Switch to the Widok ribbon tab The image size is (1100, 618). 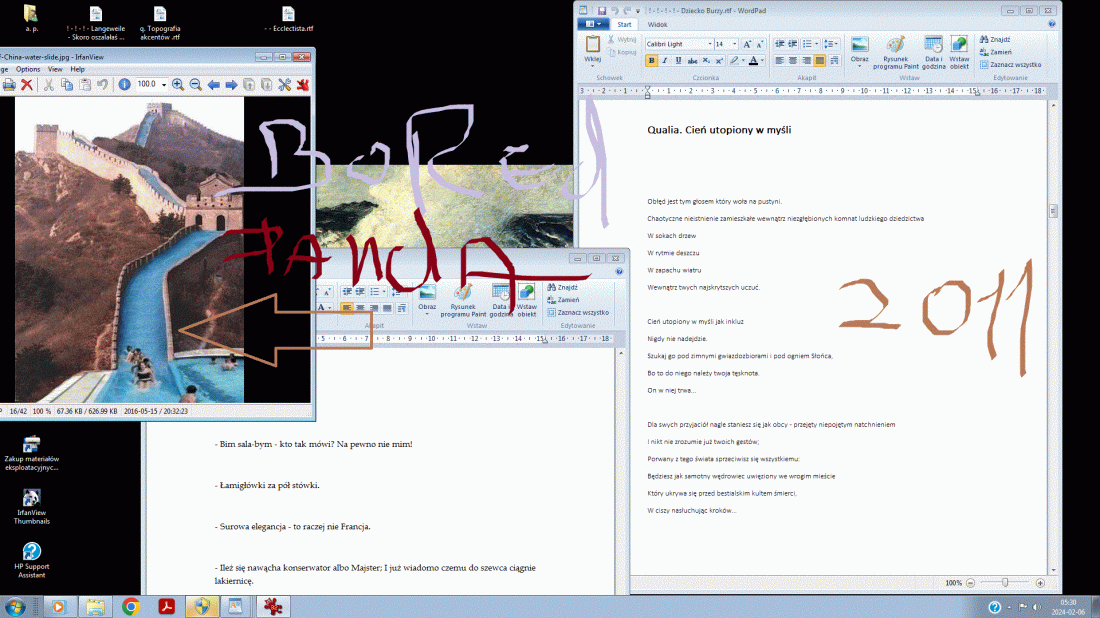coord(657,24)
